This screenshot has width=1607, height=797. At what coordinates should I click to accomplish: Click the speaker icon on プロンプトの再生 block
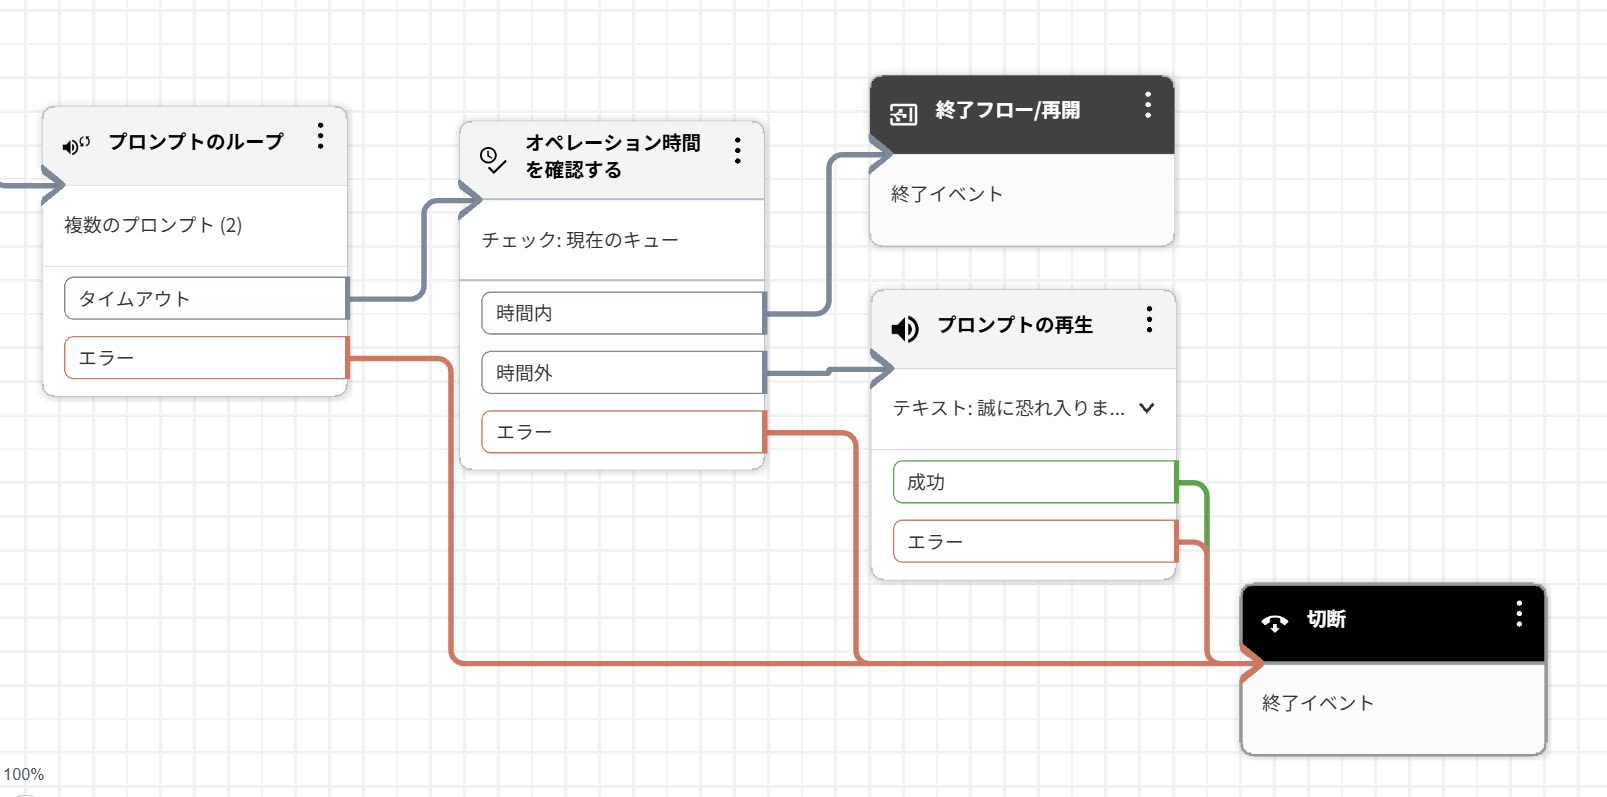[904, 329]
